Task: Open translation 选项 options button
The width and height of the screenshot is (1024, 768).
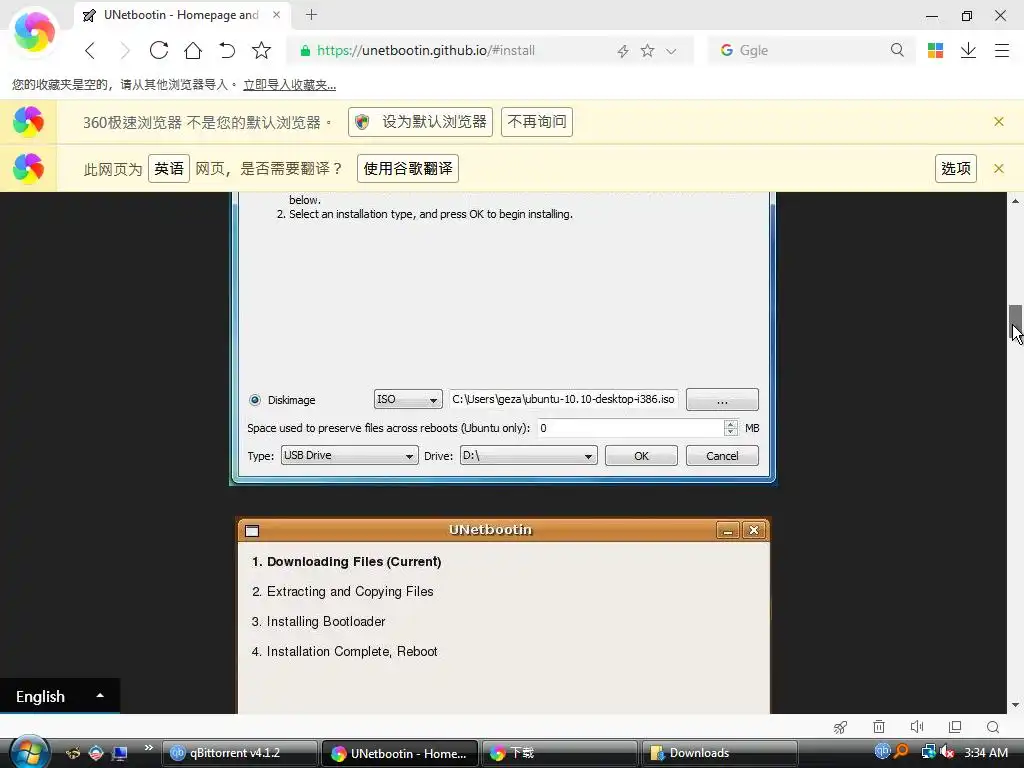Action: 955,168
